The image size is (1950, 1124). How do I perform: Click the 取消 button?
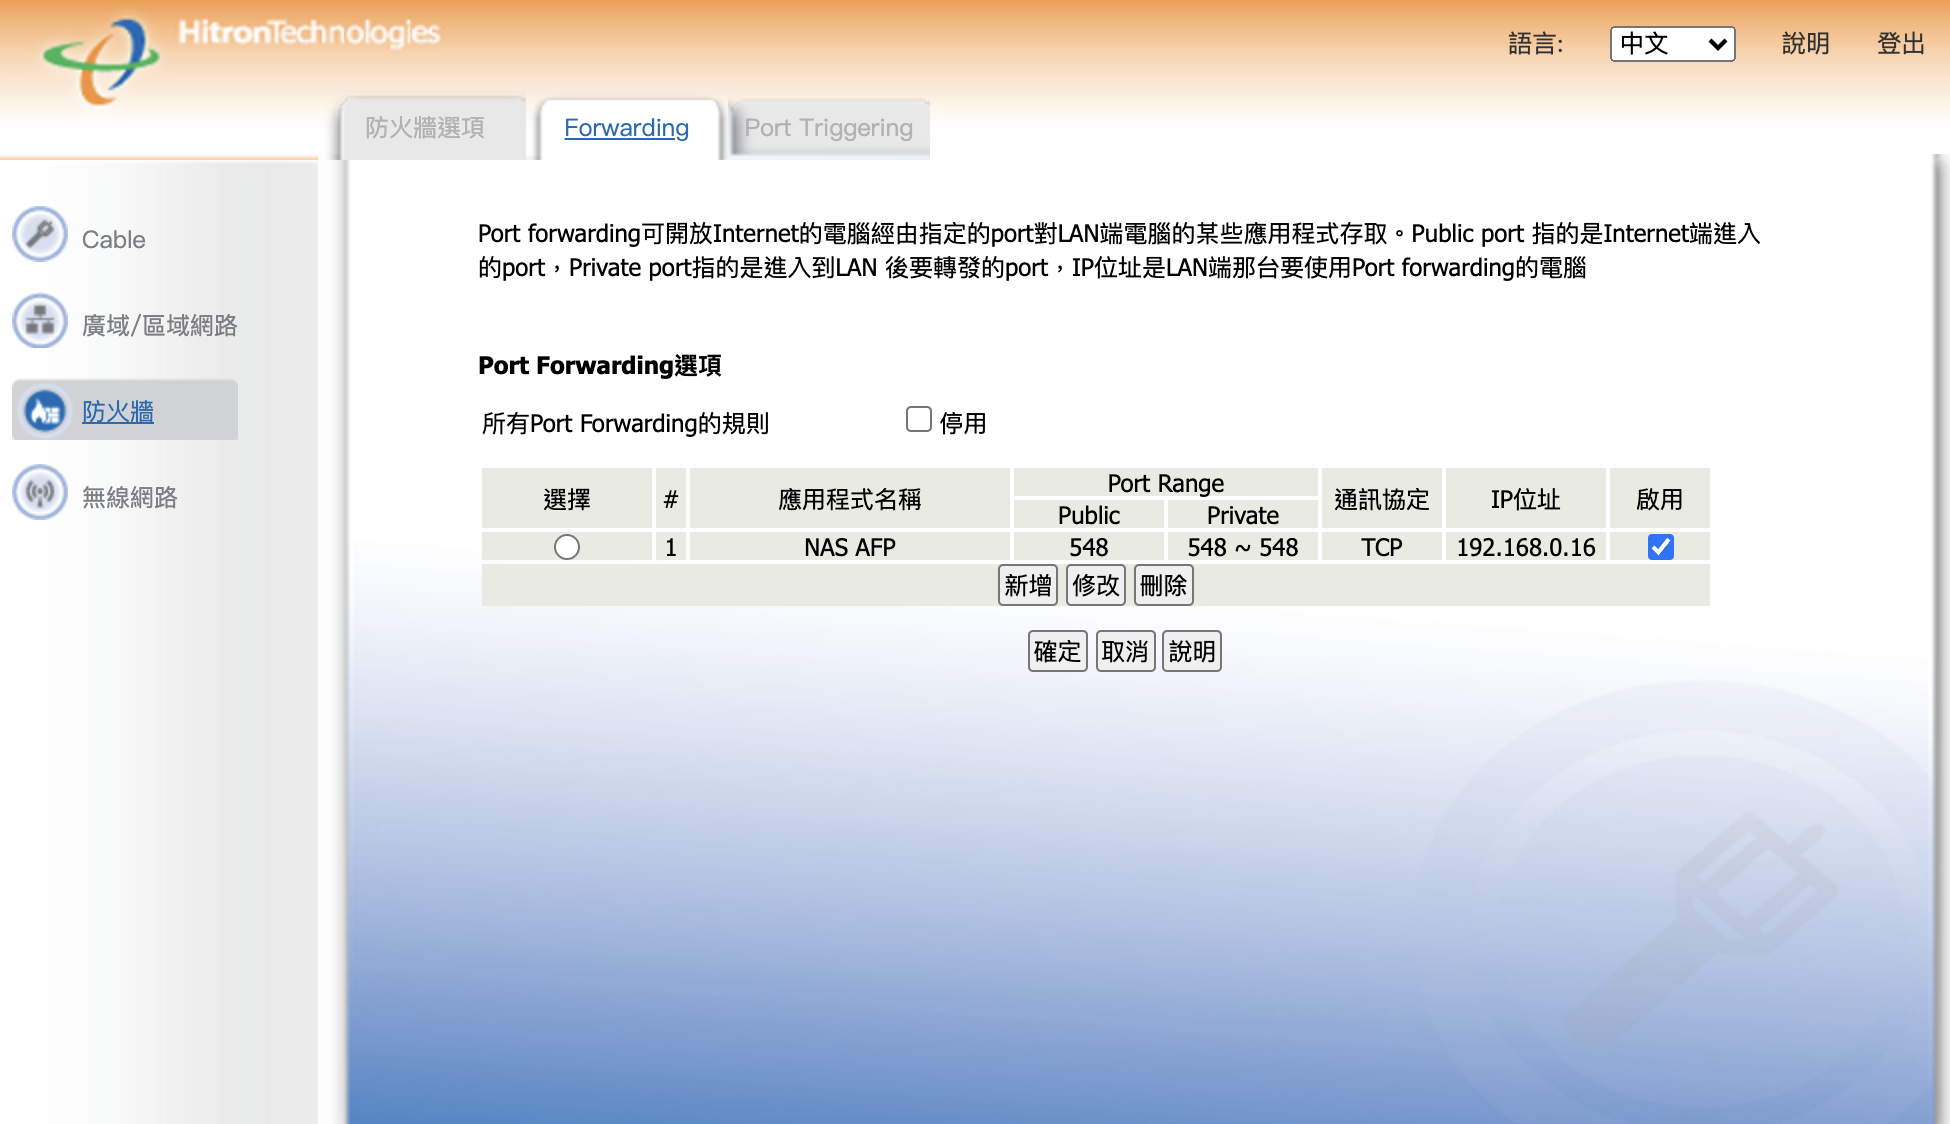1126,651
